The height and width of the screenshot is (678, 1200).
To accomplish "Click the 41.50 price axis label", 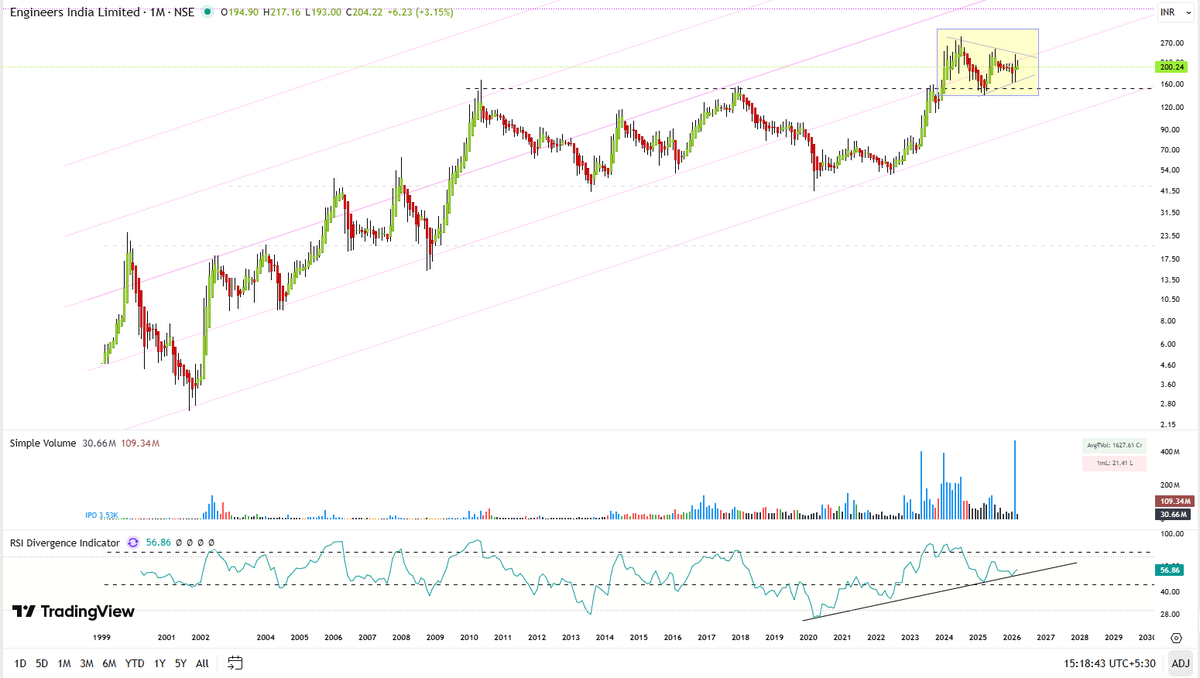I will click(x=1172, y=190).
